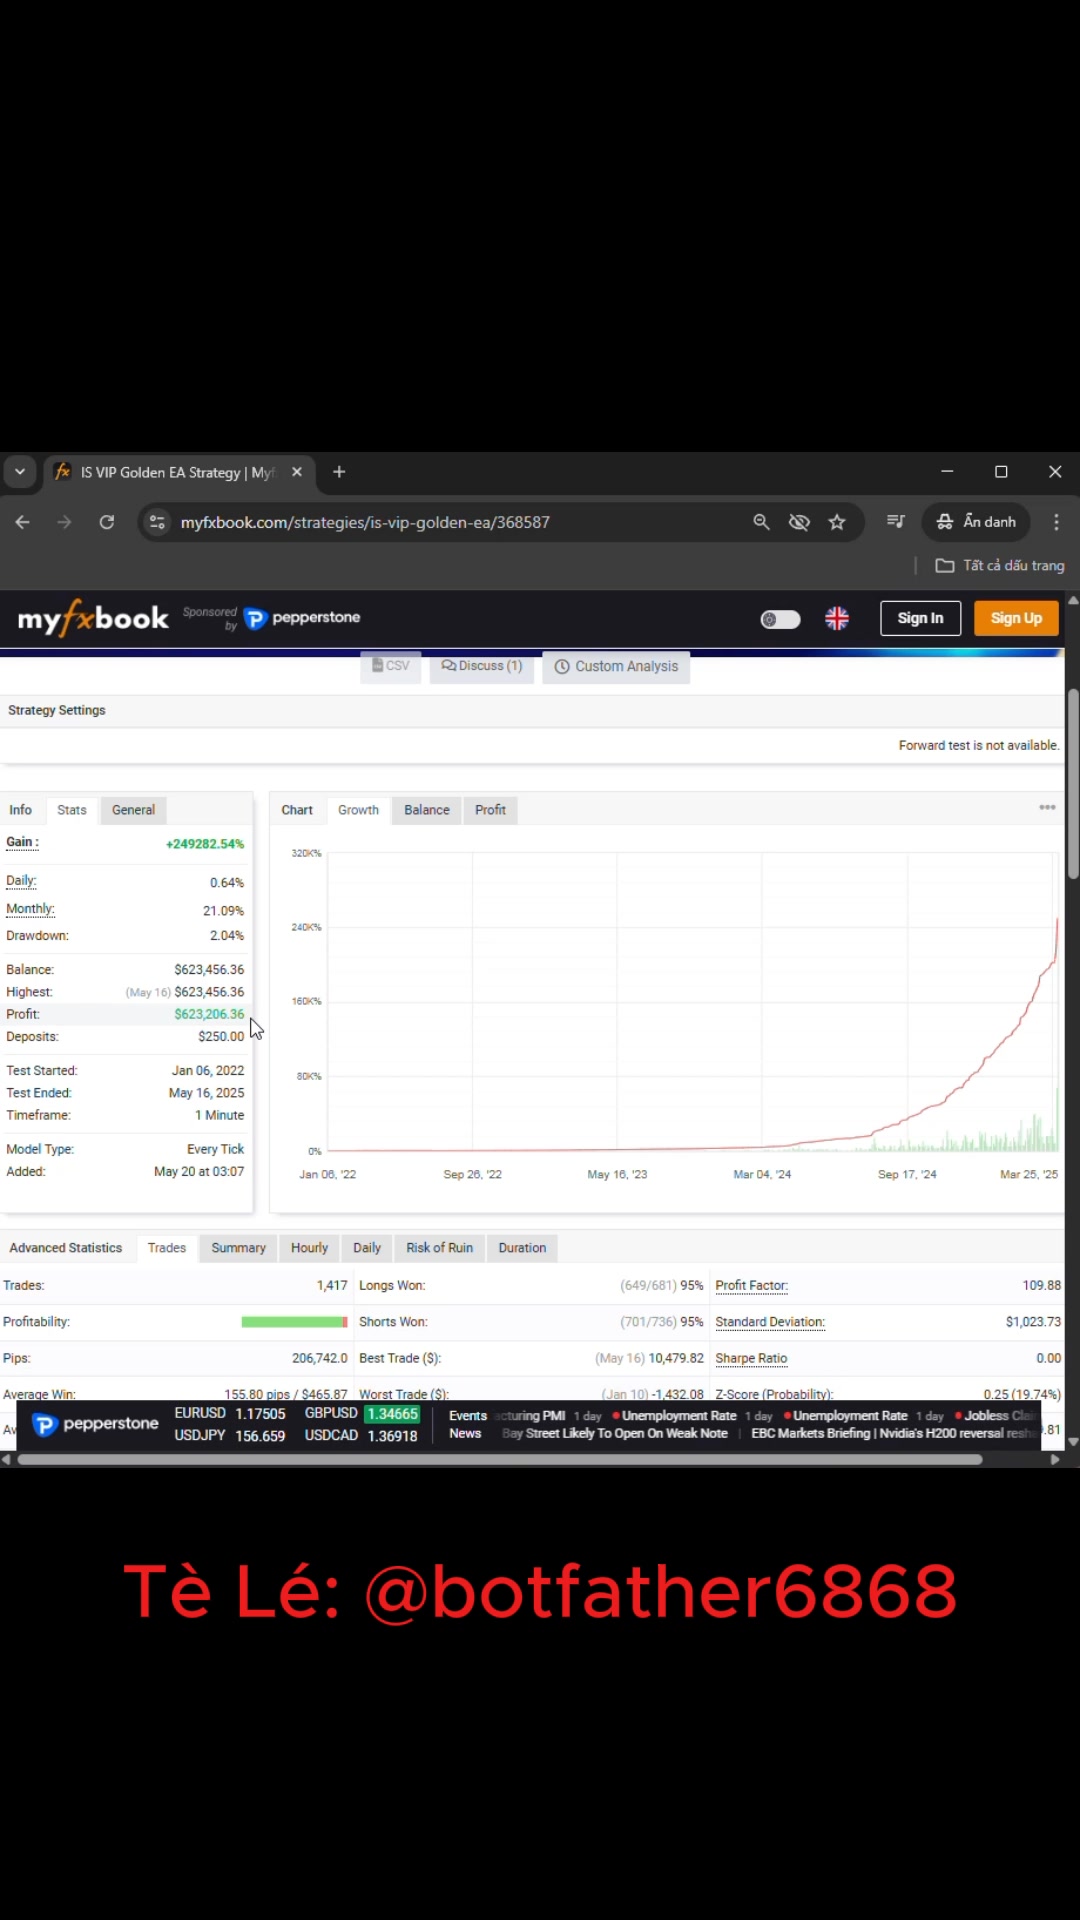Download the CSV export
This screenshot has height=1920, width=1080.
[391, 666]
